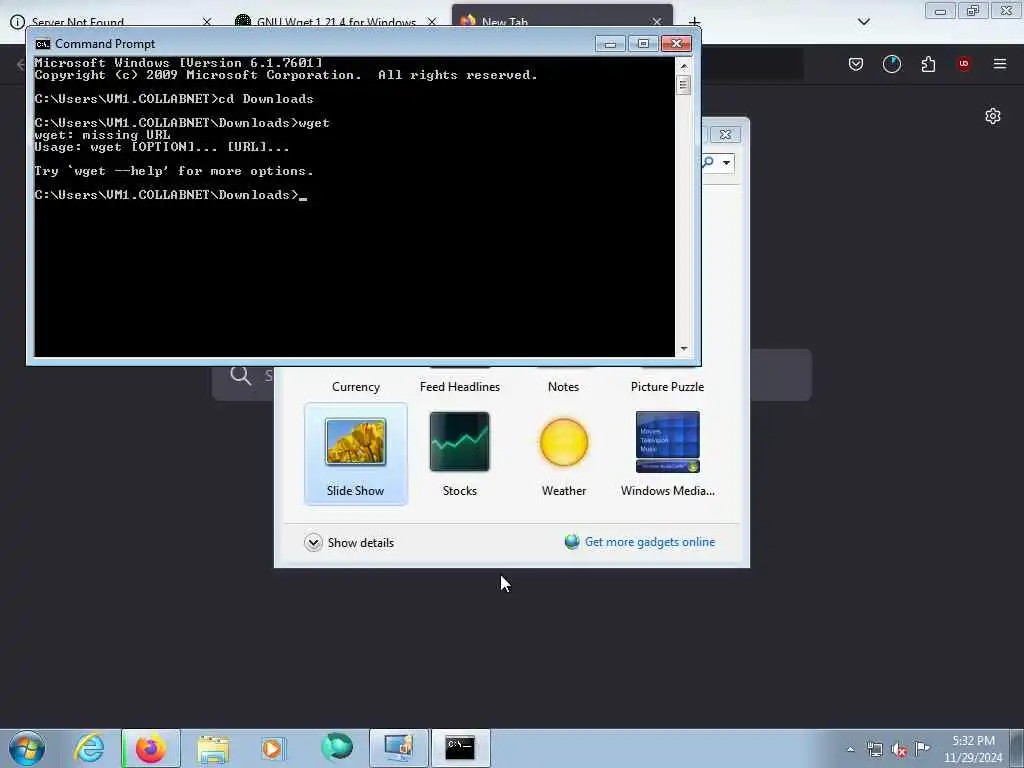This screenshot has width=1024, height=768.
Task: Click the Firefox circular toolbar icon beside Pocket
Action: 891,63
